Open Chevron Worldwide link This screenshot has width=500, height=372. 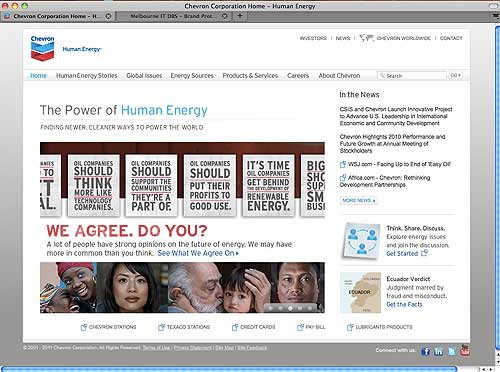[404, 38]
